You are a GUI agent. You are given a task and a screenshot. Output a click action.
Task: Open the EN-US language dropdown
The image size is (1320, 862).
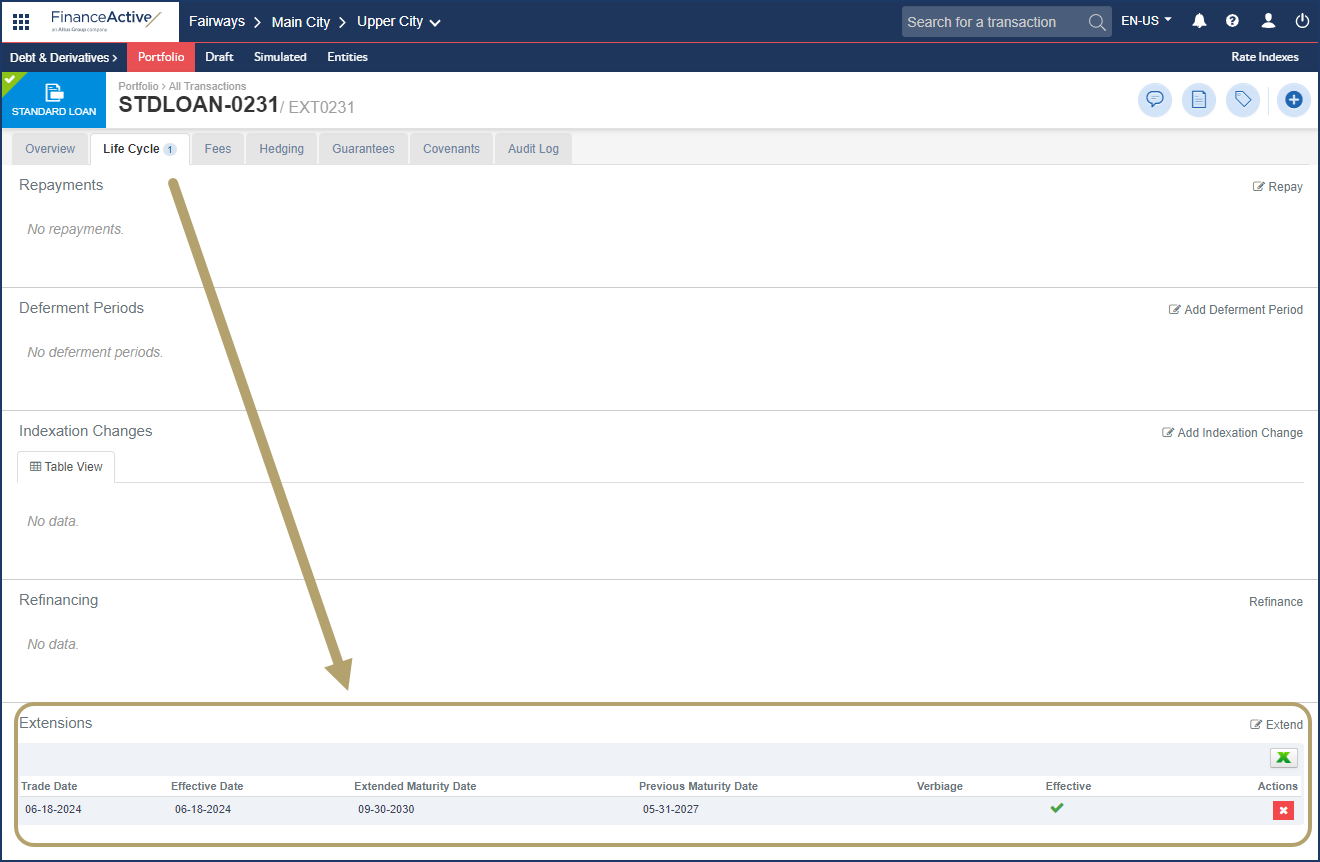[1146, 21]
